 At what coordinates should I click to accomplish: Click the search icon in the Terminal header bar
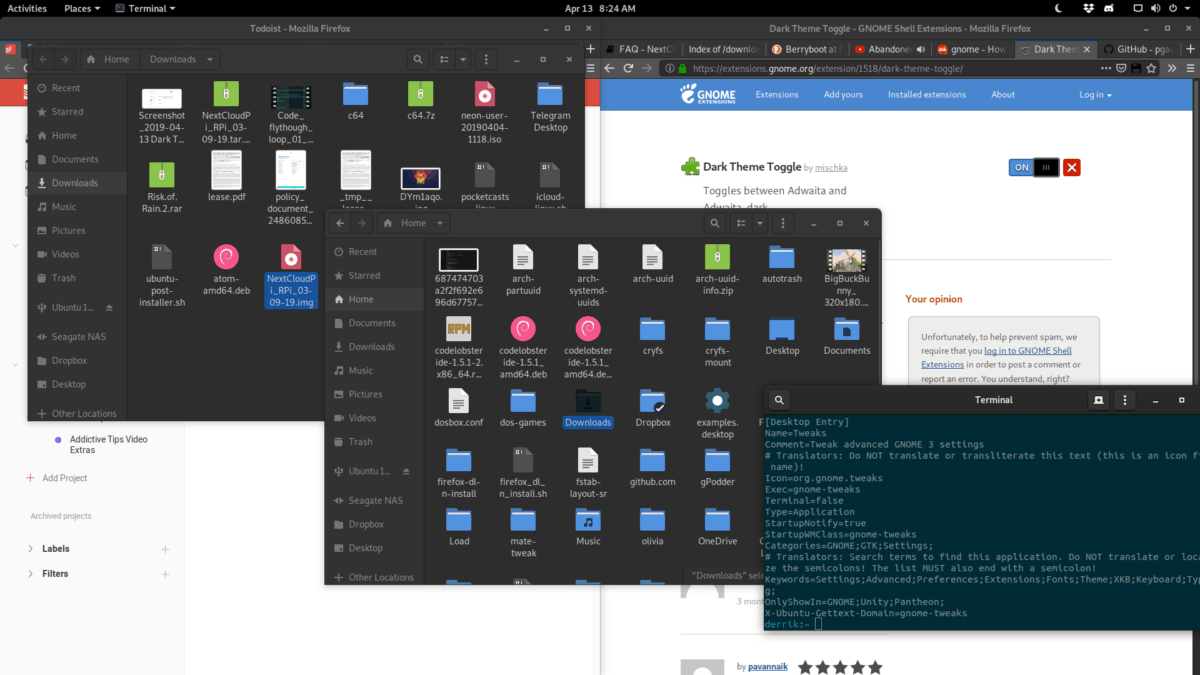[x=778, y=399]
